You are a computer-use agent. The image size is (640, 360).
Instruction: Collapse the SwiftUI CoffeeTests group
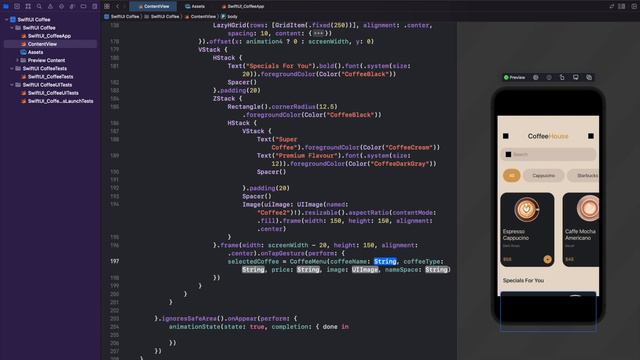pos(12,69)
